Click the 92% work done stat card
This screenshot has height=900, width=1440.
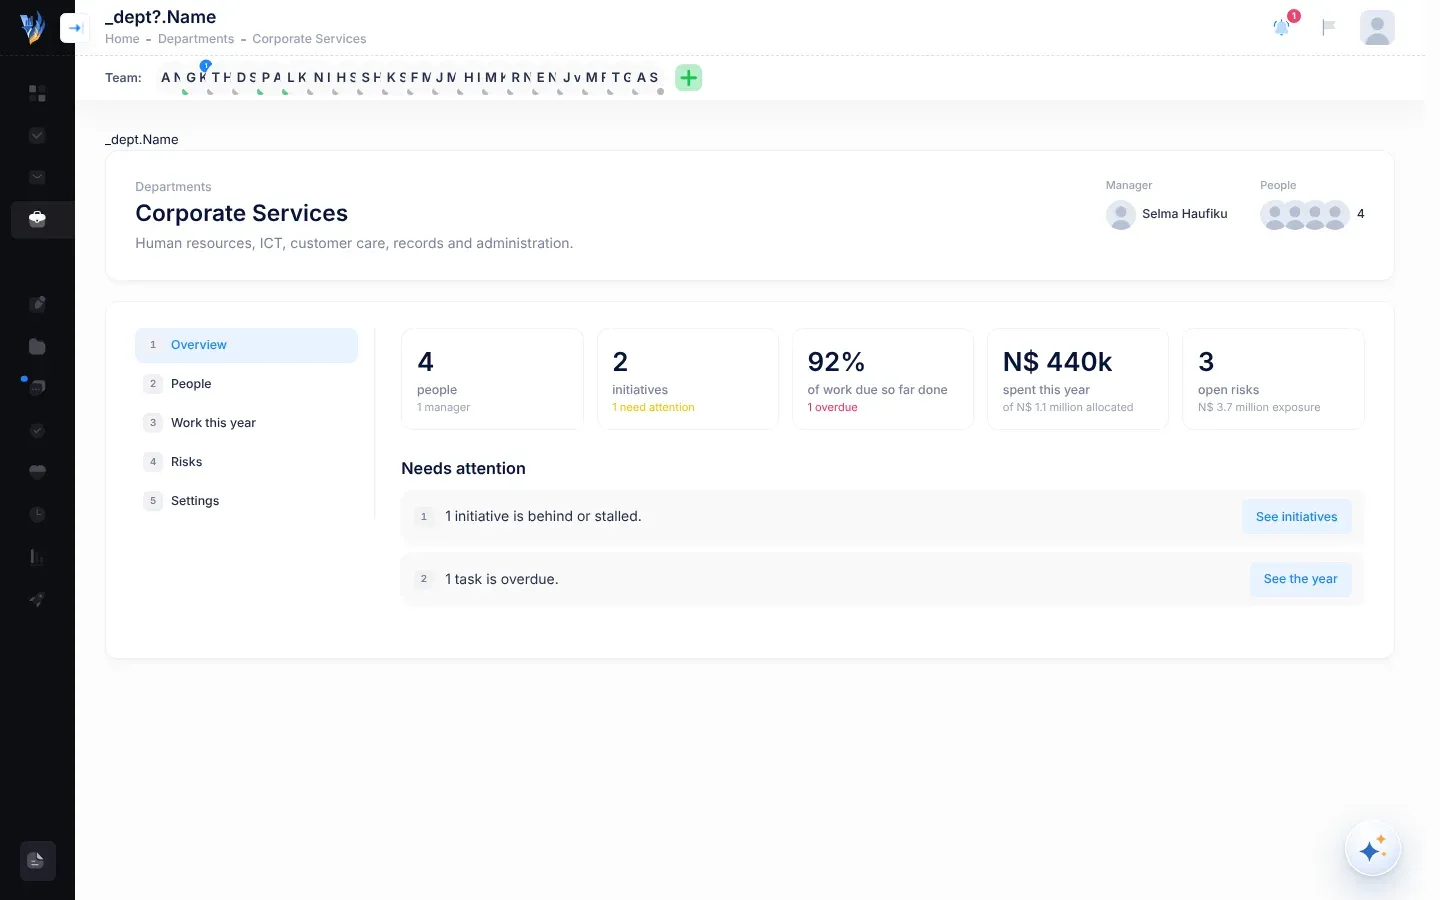[x=883, y=379]
